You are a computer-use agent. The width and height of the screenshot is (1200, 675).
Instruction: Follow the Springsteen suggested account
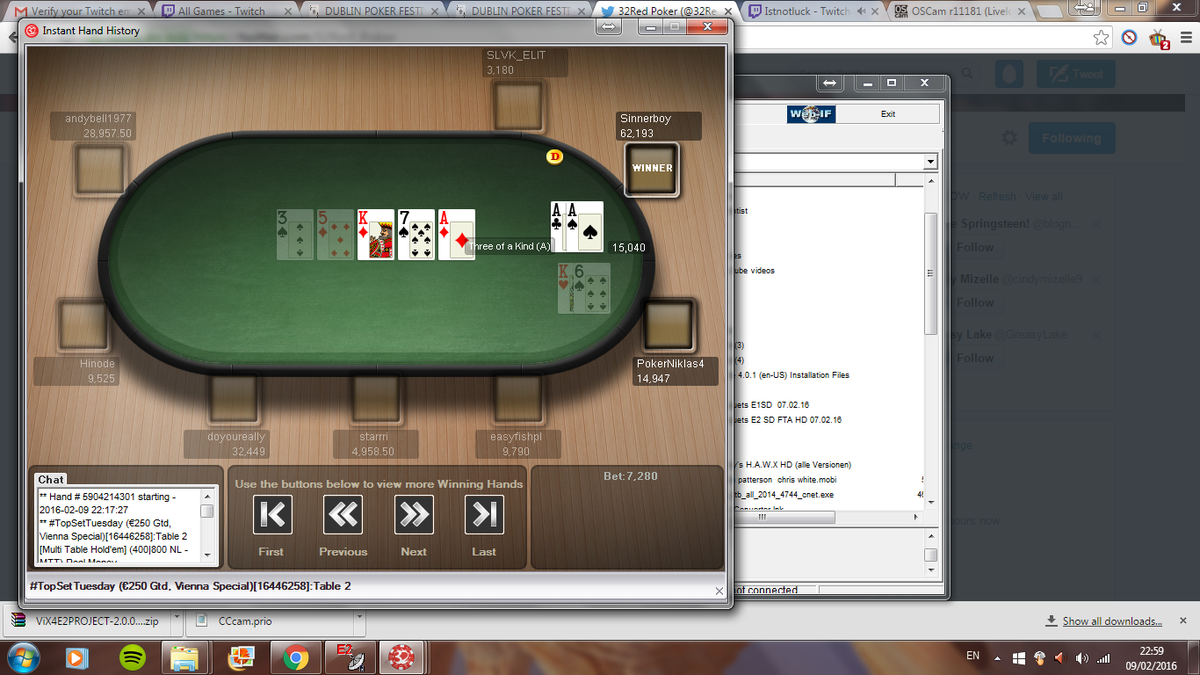coord(974,247)
